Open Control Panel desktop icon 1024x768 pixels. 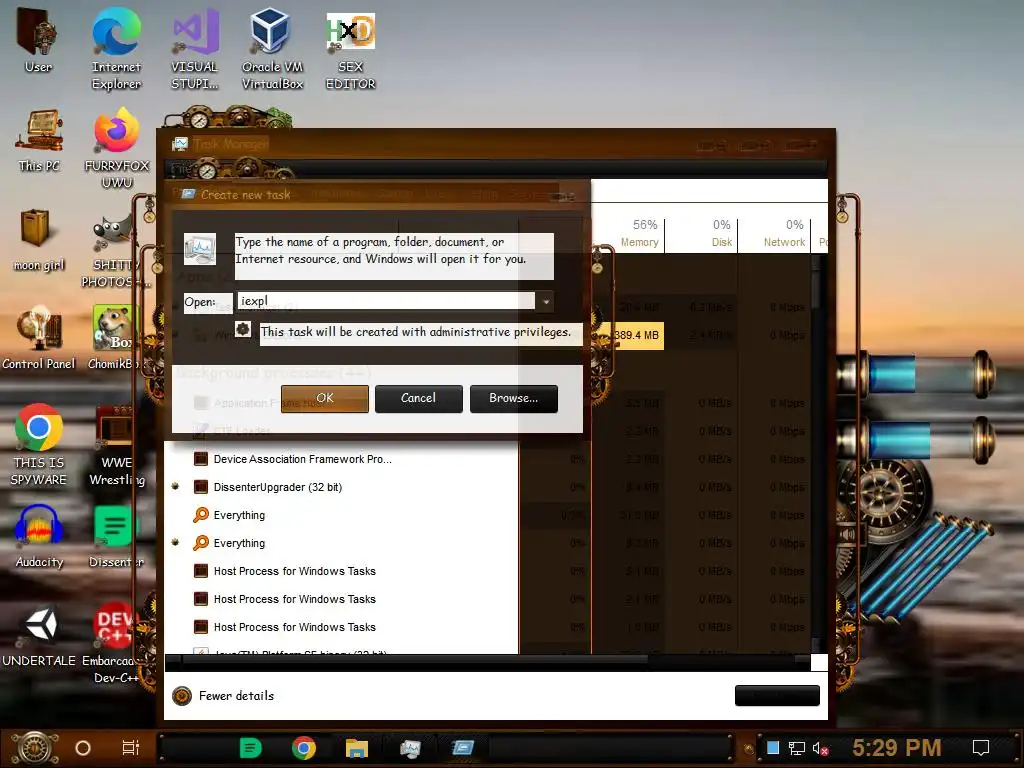click(39, 338)
